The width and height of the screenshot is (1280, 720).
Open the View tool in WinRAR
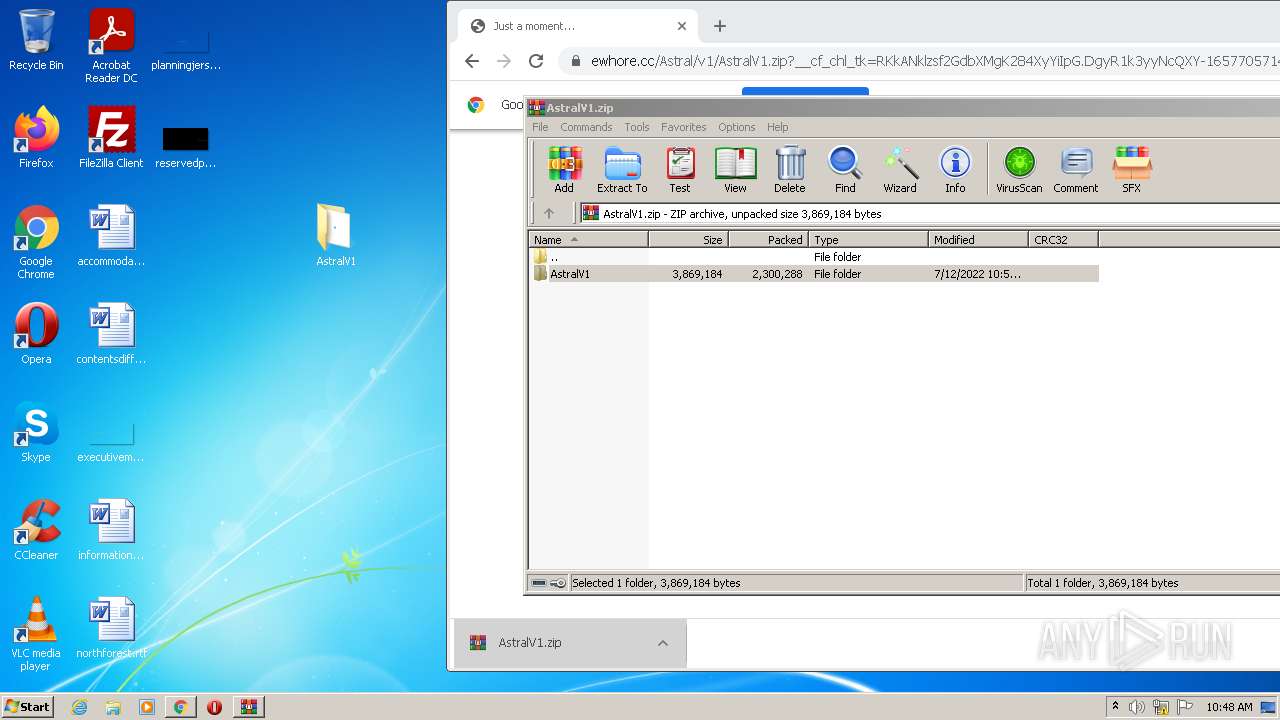pyautogui.click(x=735, y=169)
